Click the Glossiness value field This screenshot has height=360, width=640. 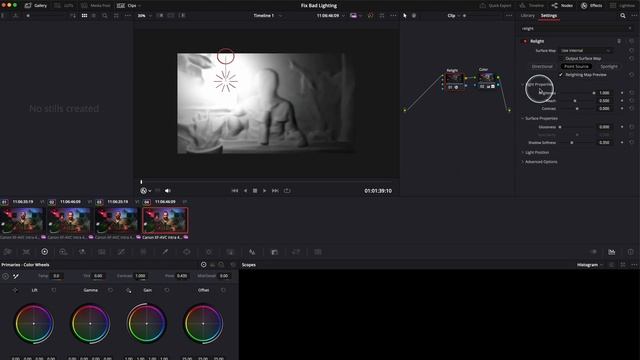604,127
